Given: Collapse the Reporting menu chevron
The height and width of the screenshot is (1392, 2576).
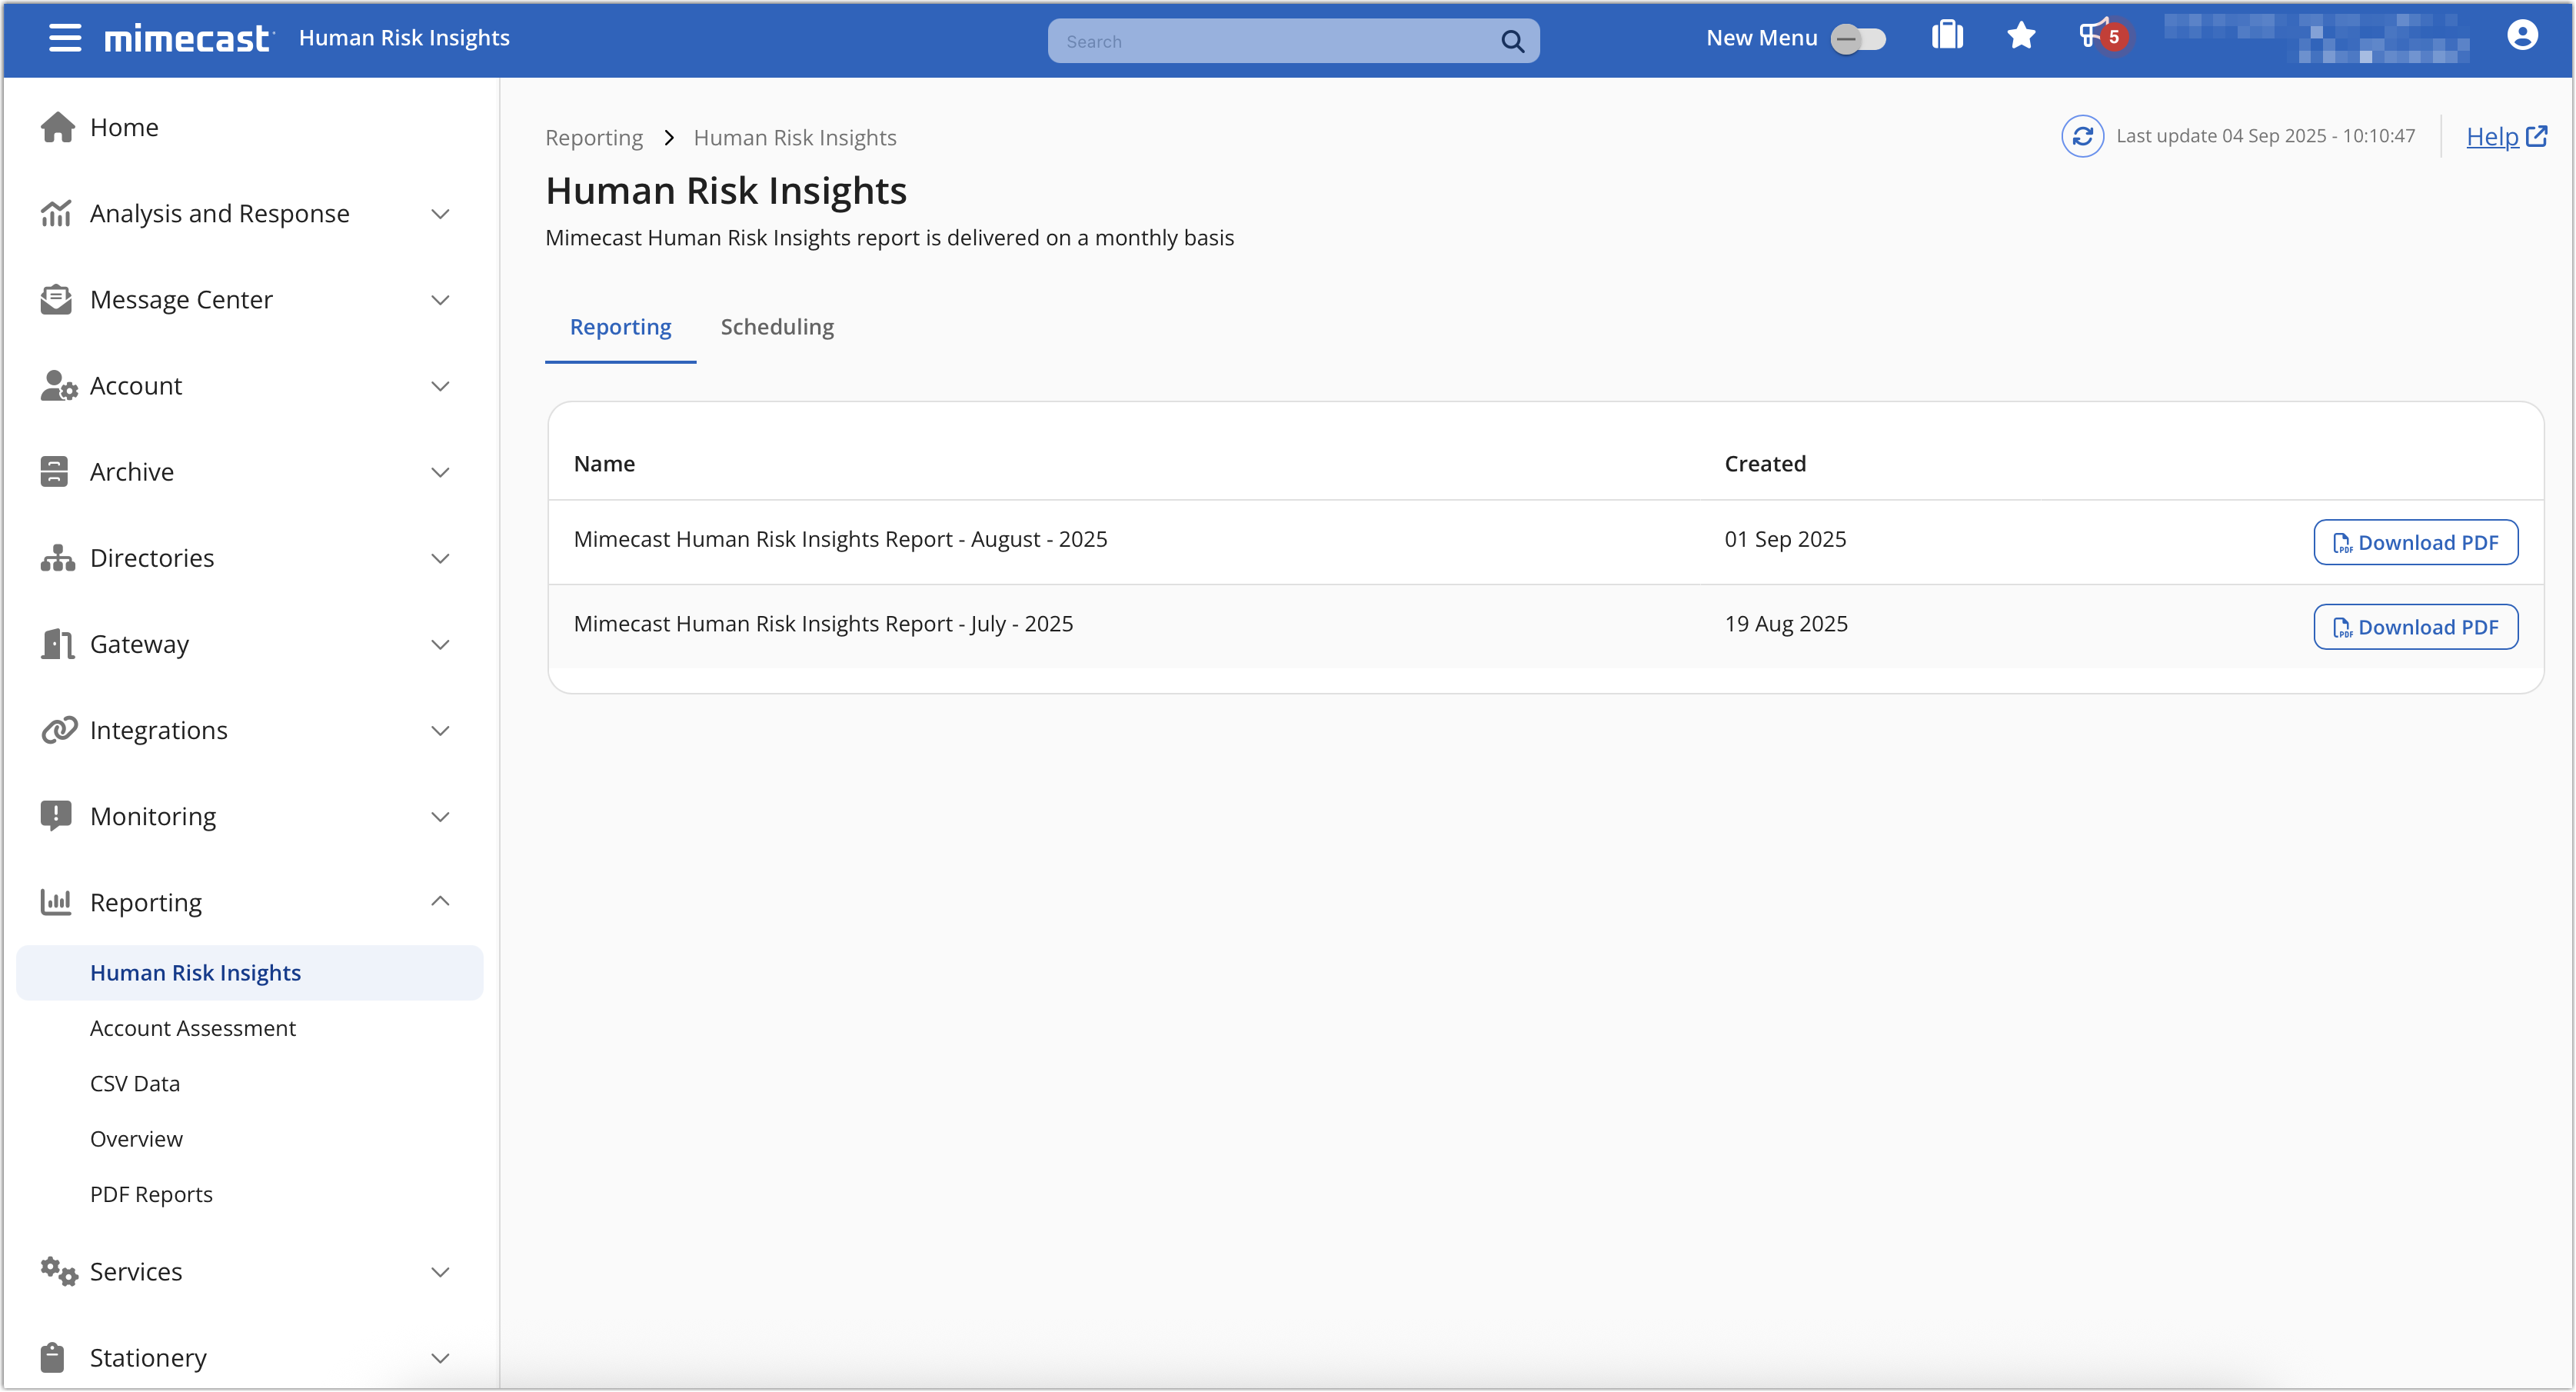Looking at the screenshot, I should pos(440,901).
